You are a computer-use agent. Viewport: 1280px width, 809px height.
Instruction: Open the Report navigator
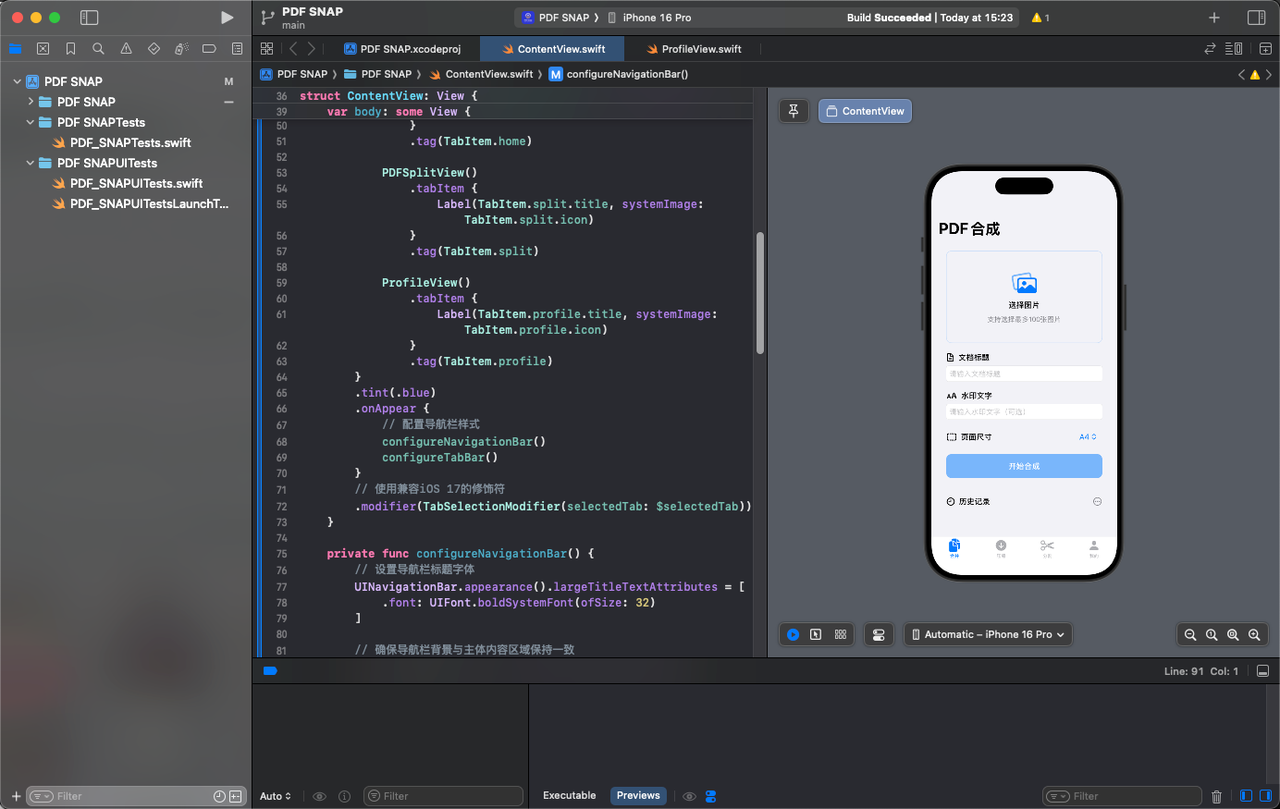click(237, 48)
